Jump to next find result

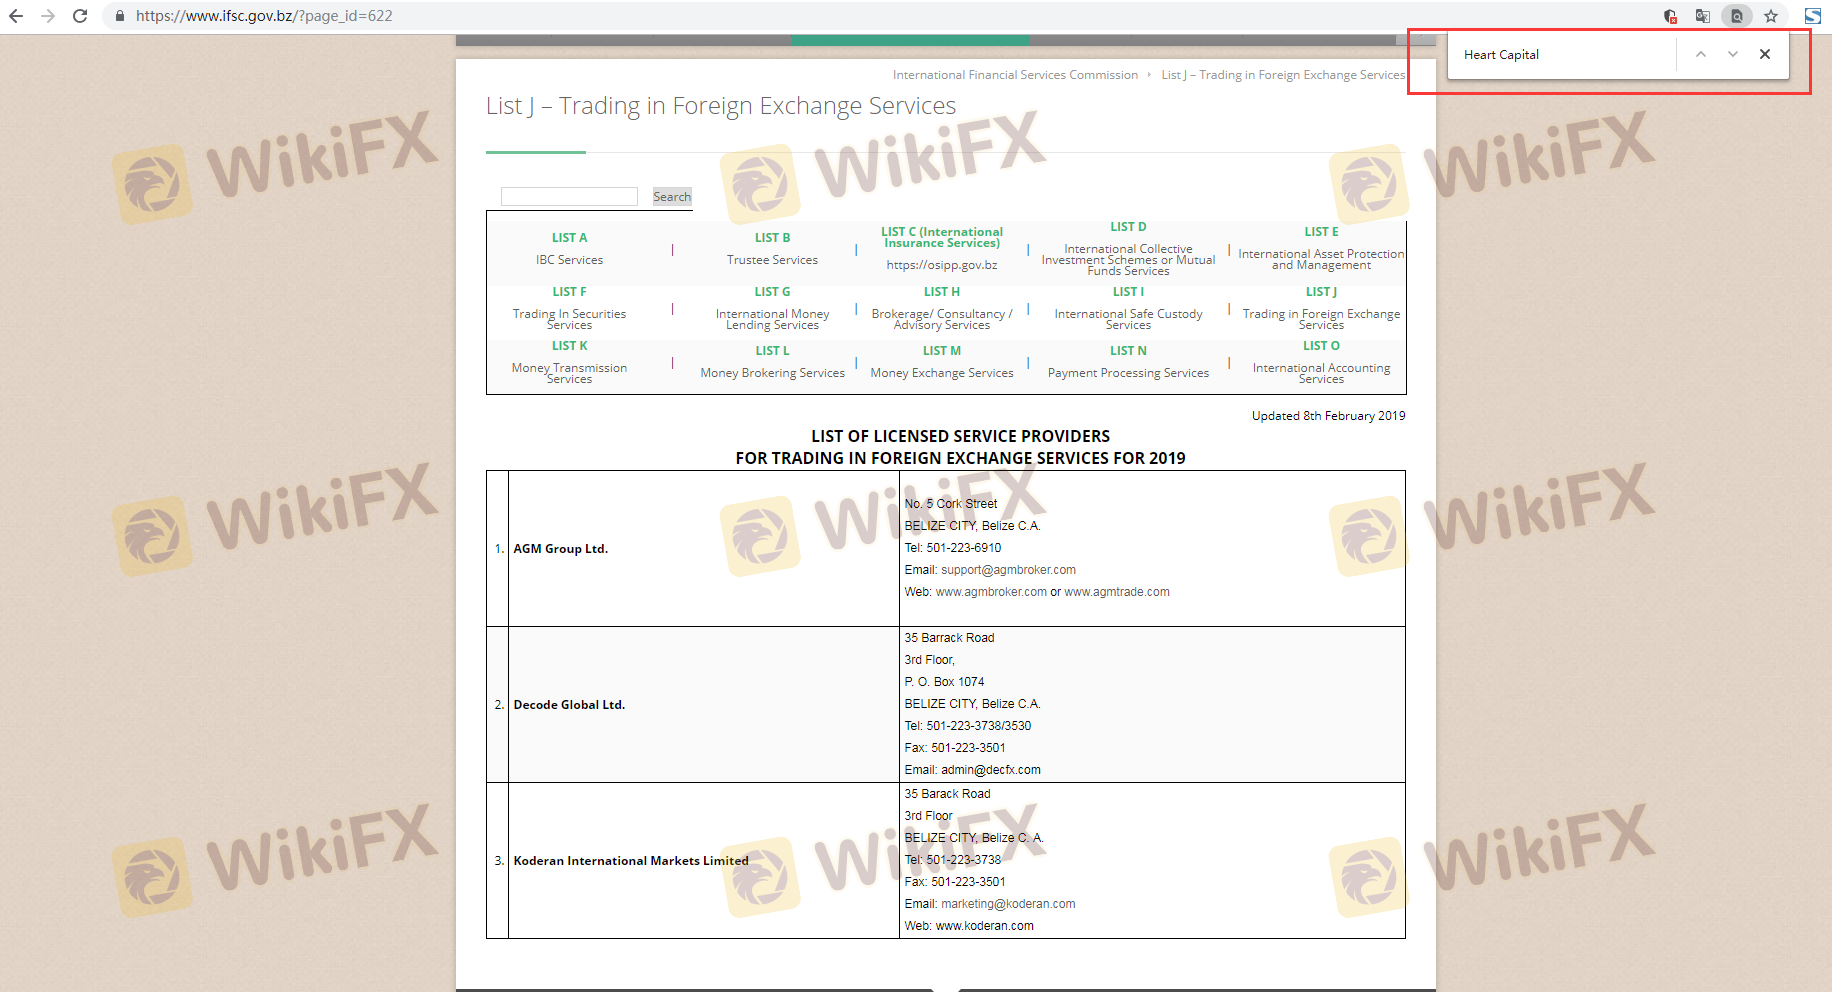click(x=1733, y=55)
